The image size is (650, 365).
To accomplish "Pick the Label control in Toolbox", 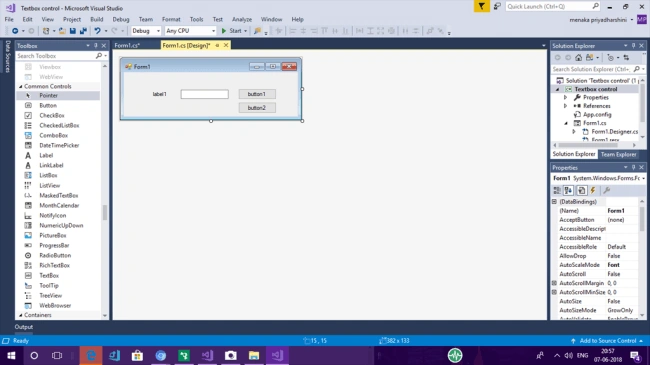I will tap(46, 155).
